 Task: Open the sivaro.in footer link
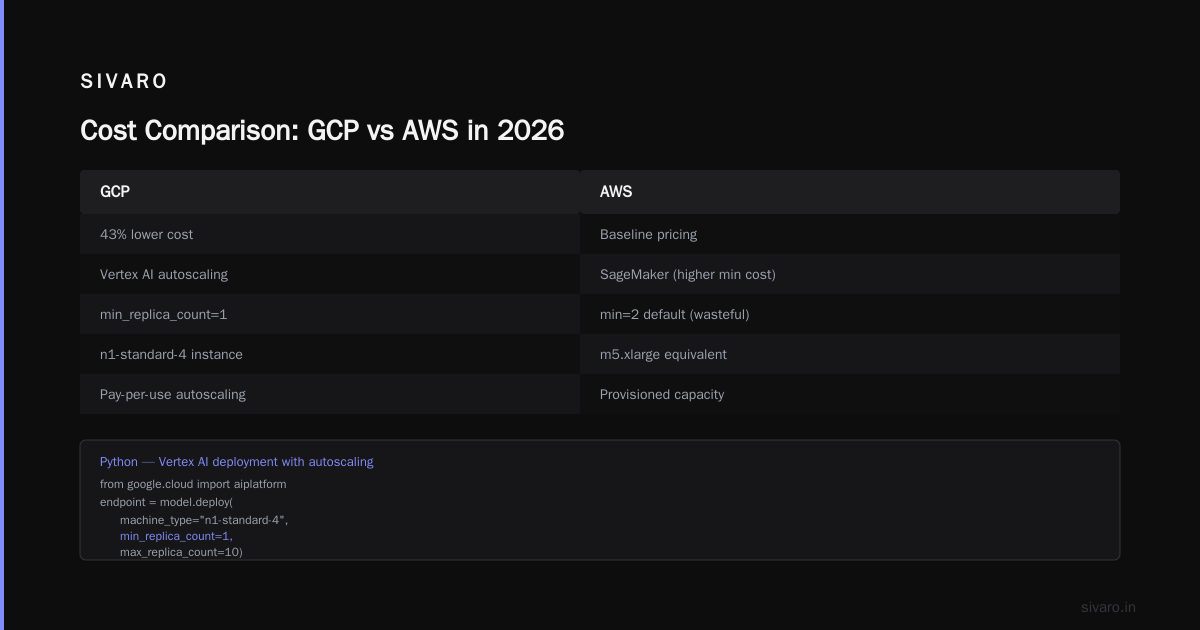1108,607
